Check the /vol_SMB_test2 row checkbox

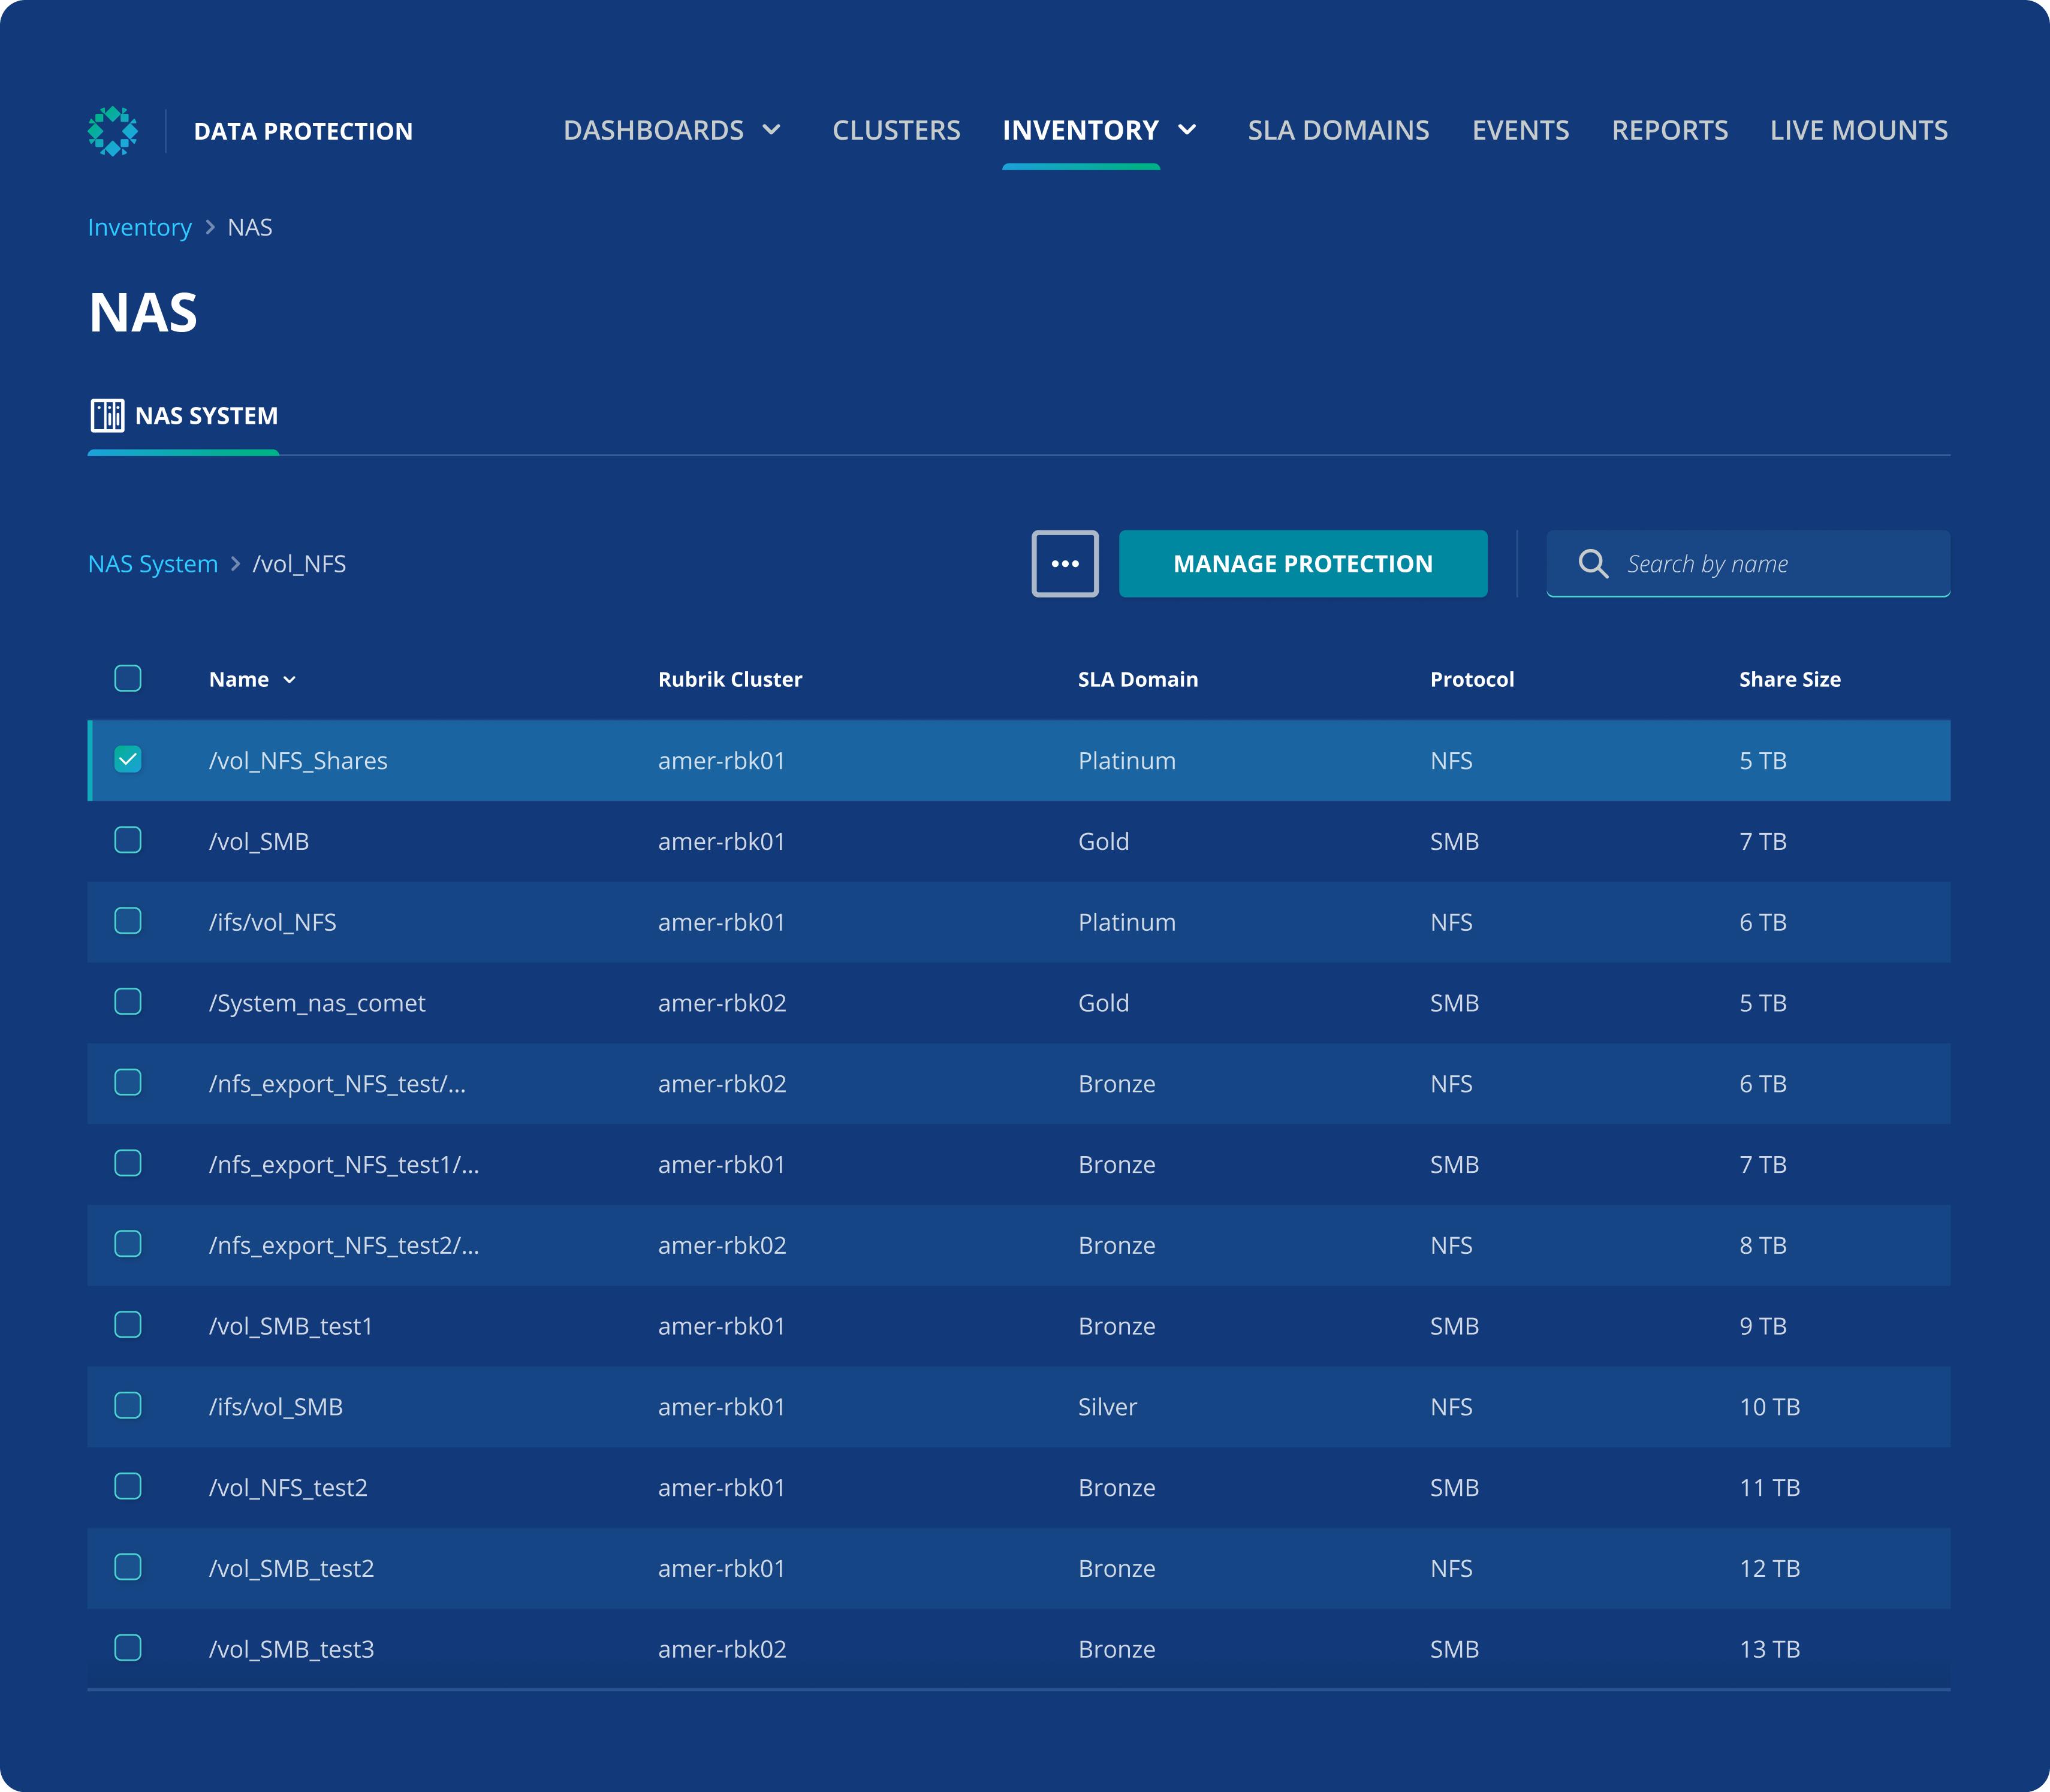click(x=128, y=1567)
